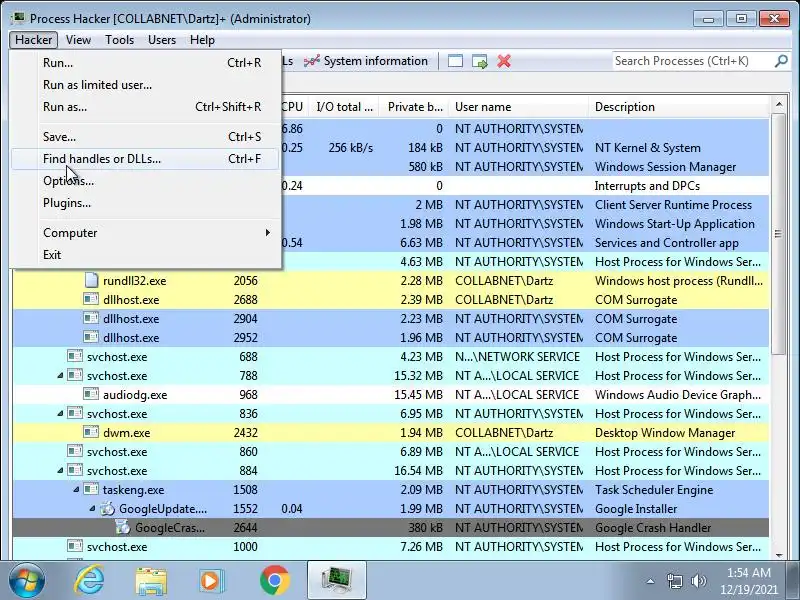Viewport: 800px width, 600px height.
Task: Collapse svchost.exe PID 836 tree node
Action: click(60, 414)
